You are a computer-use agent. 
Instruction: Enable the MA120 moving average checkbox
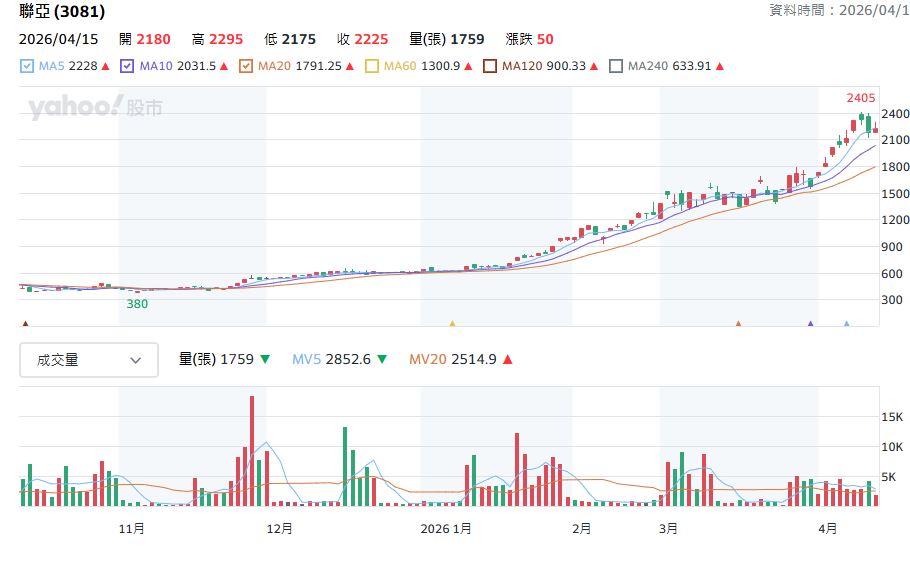[490, 67]
